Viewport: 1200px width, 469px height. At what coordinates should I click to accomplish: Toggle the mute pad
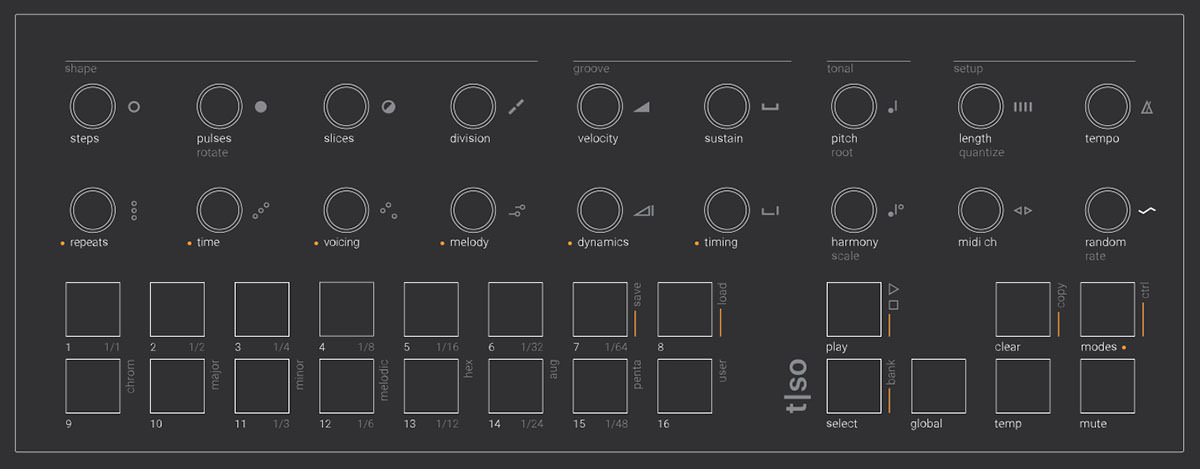[1107, 386]
